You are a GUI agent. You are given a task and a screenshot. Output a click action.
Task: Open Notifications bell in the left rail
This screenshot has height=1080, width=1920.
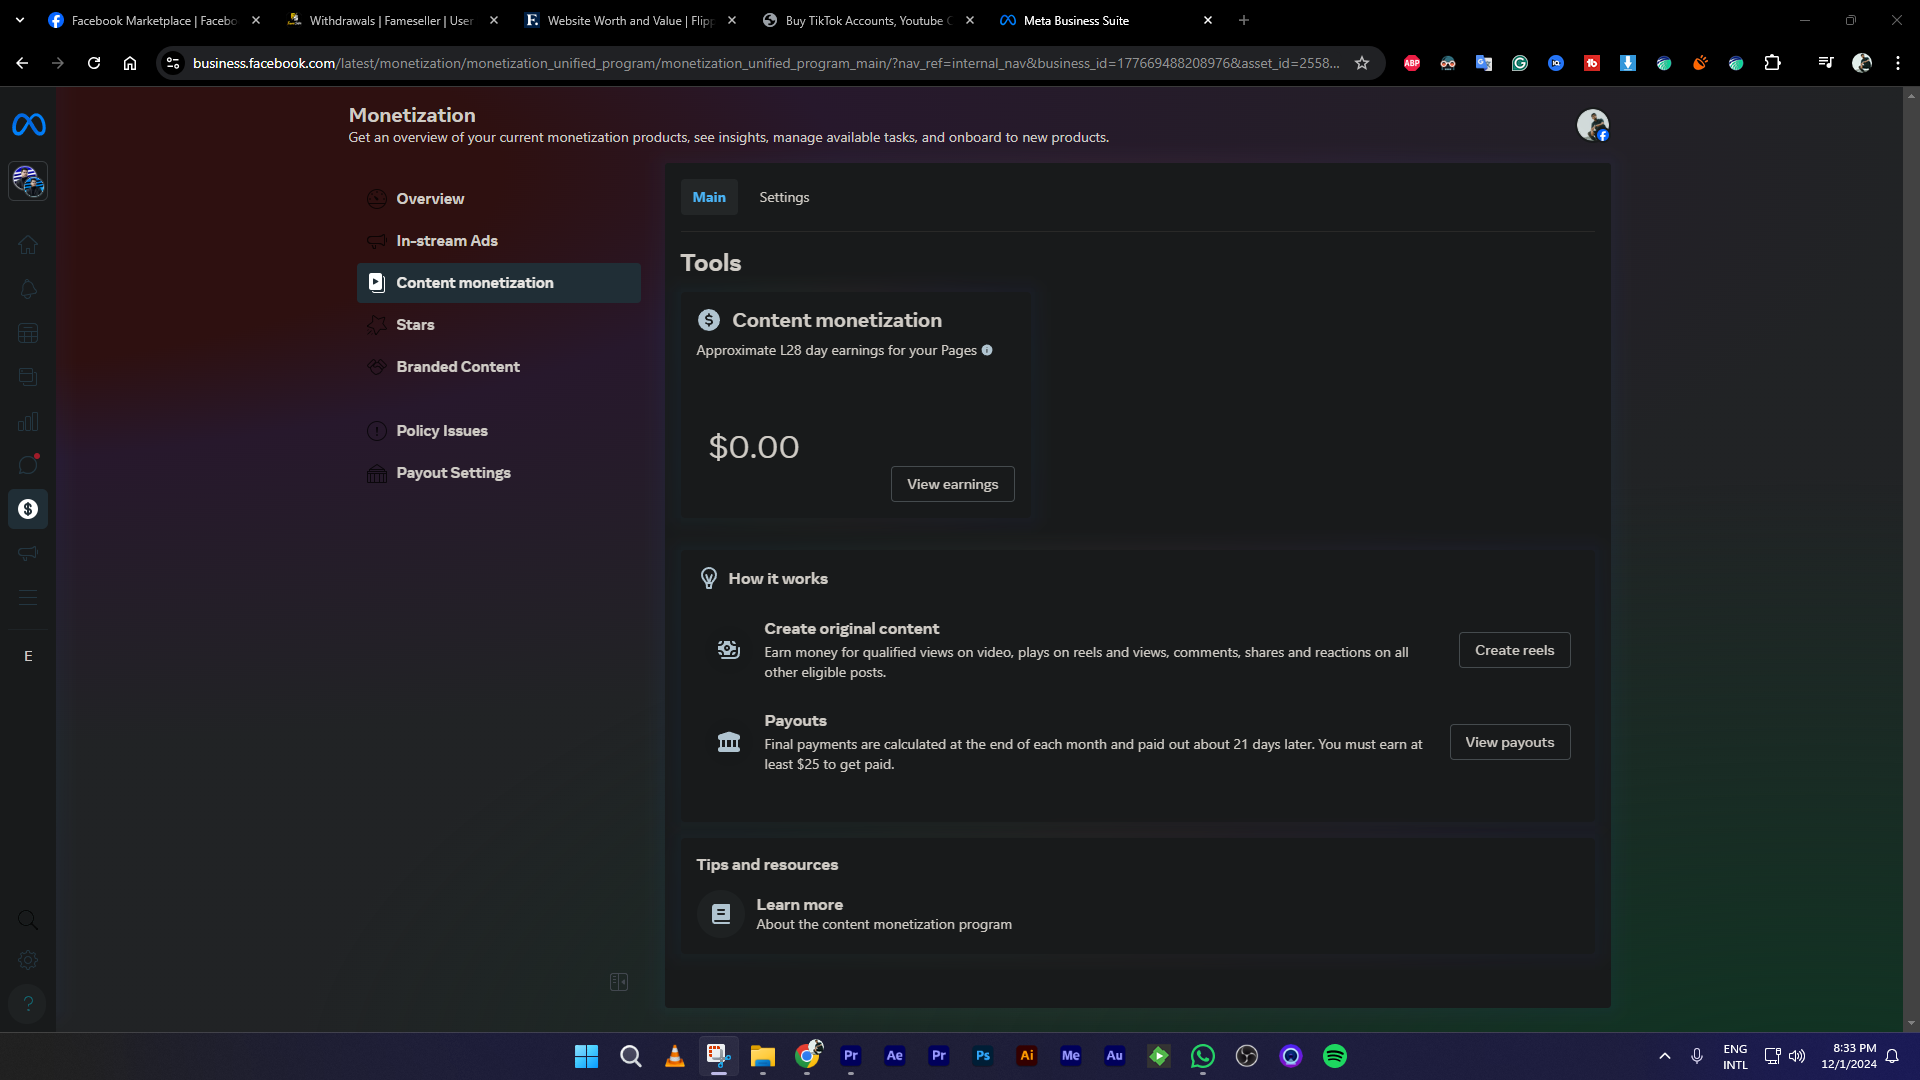tap(28, 289)
